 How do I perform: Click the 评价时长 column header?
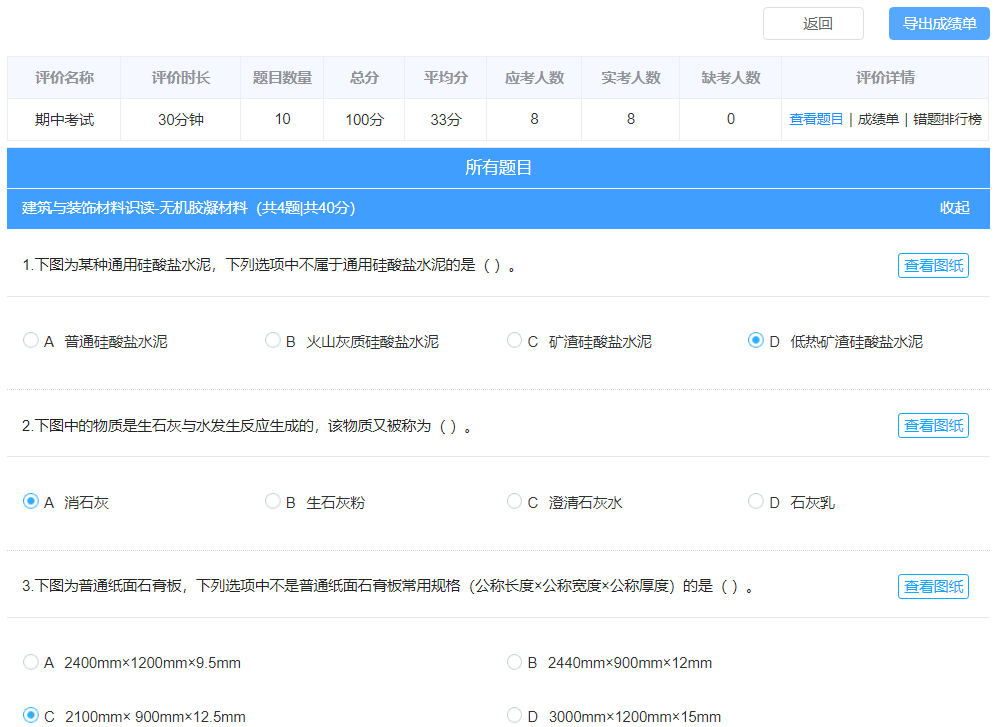pos(180,77)
